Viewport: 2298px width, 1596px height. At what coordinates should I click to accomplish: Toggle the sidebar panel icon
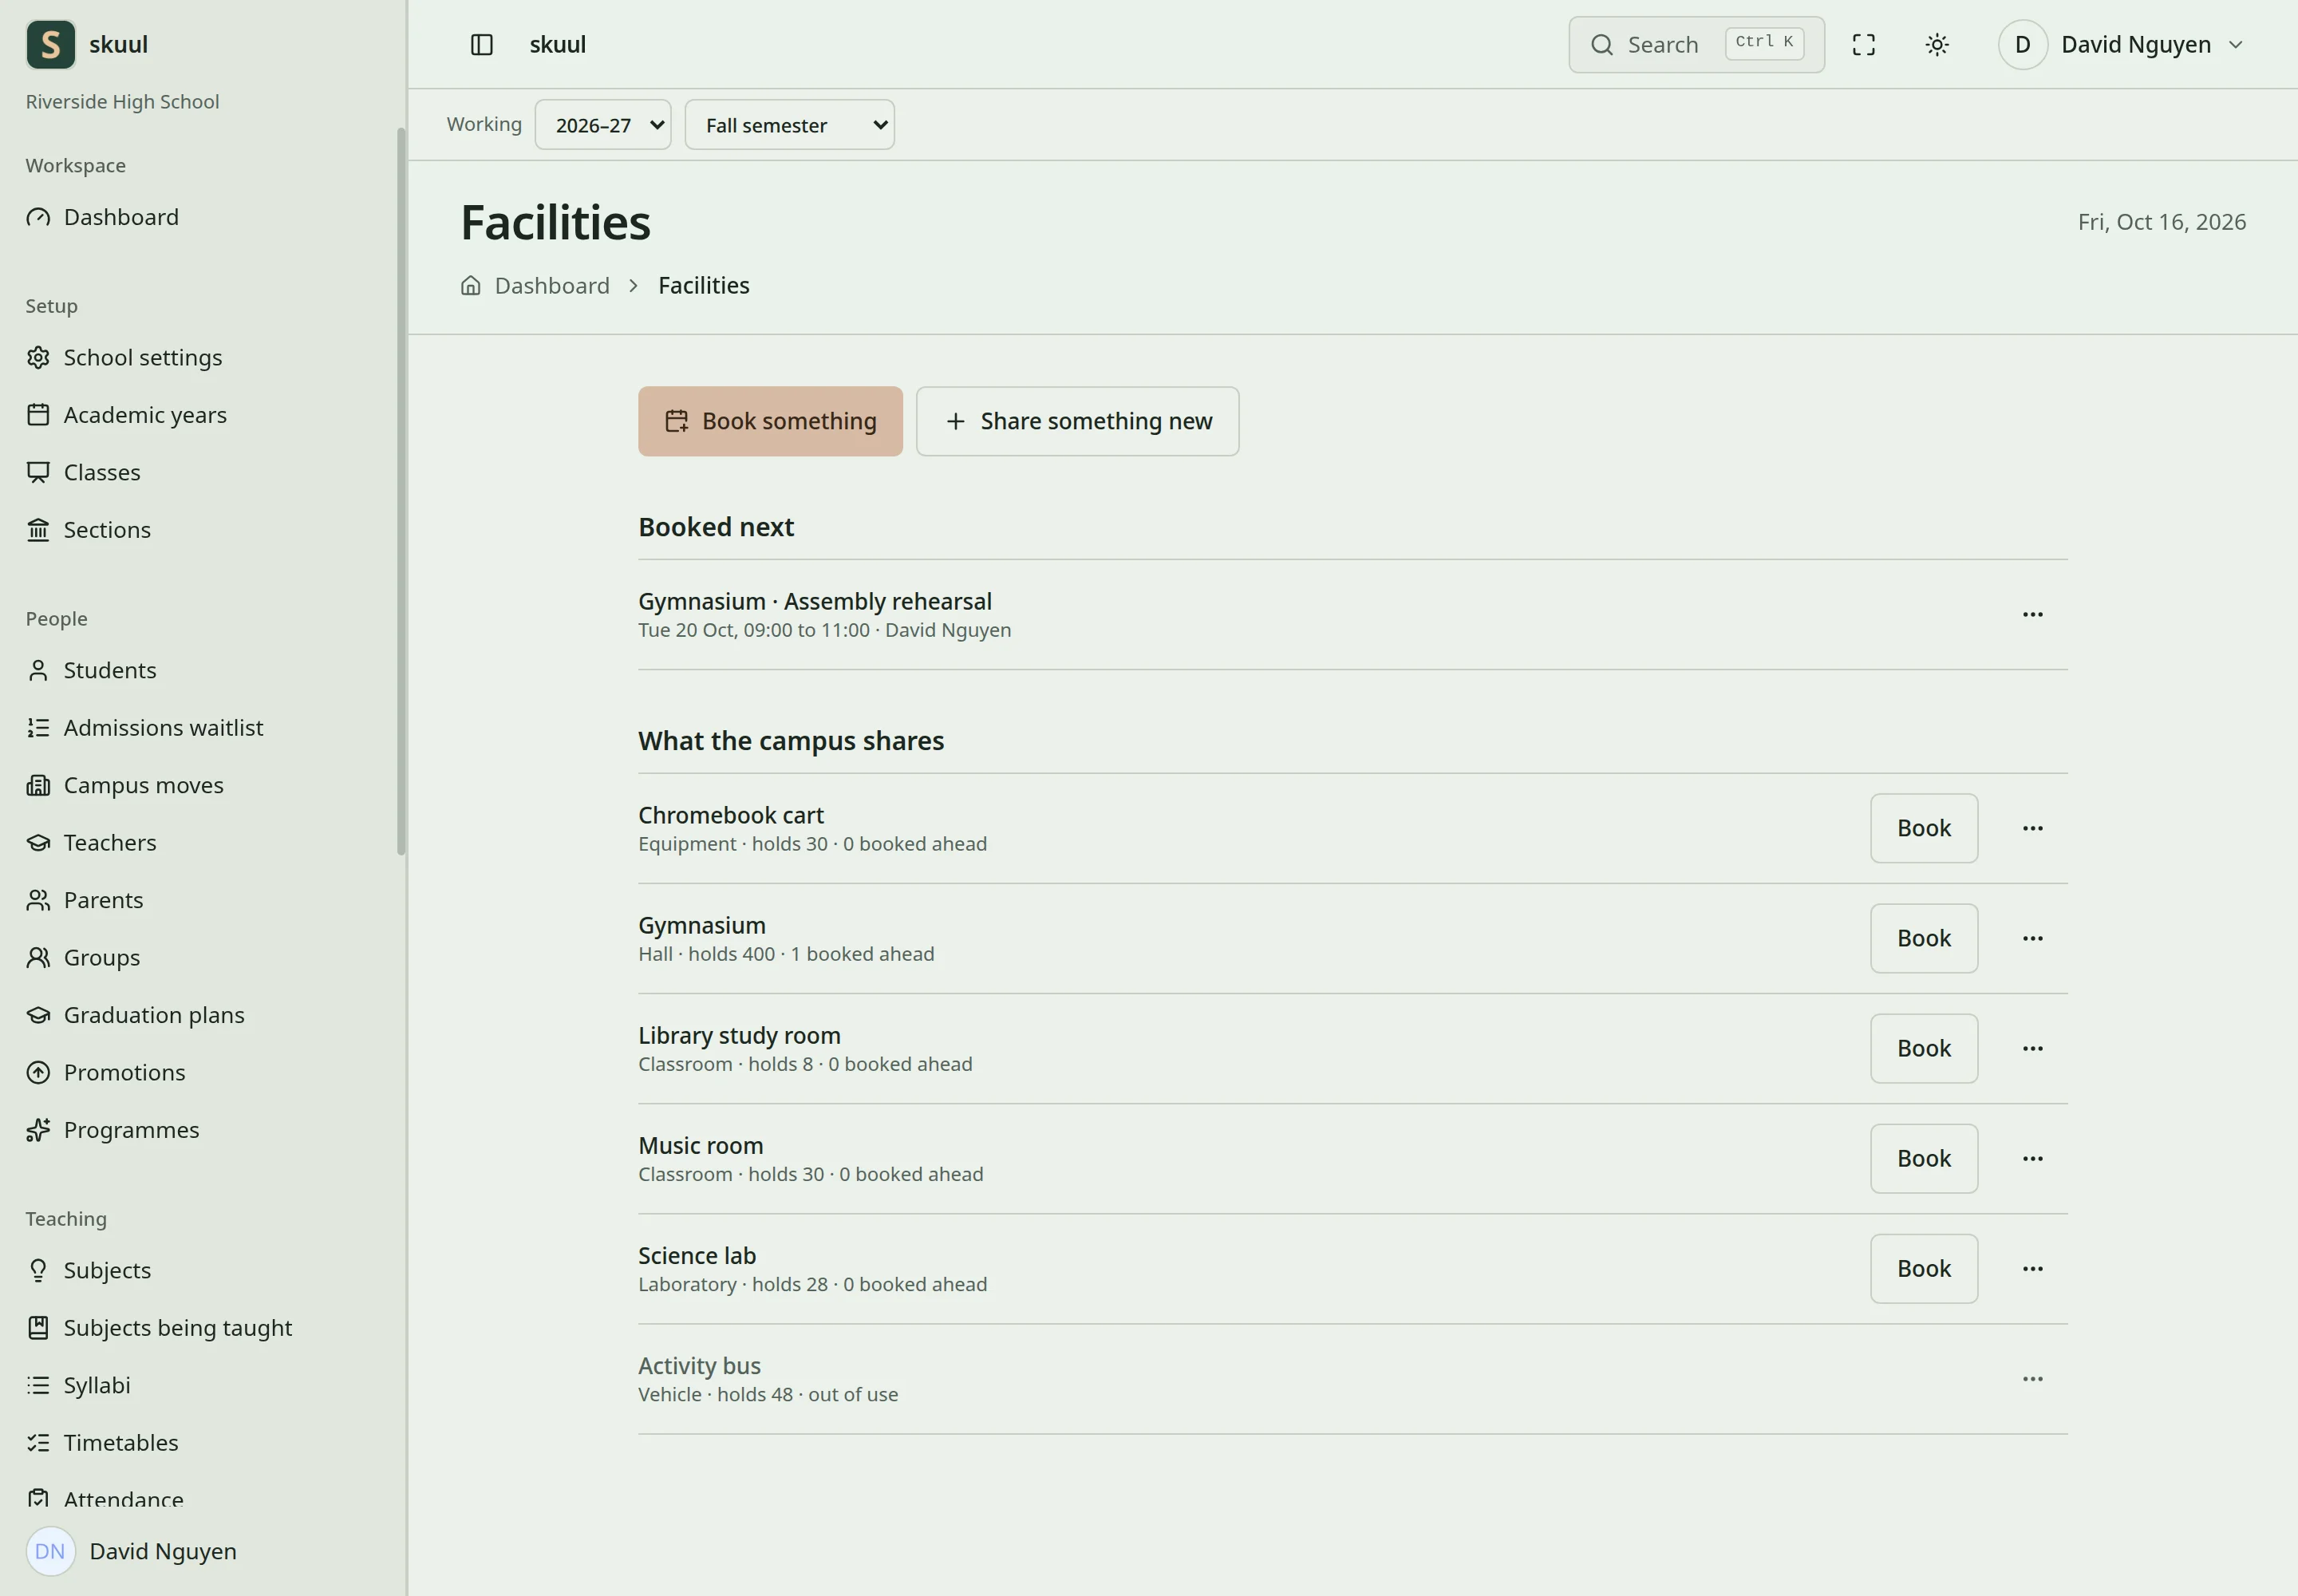482,45
